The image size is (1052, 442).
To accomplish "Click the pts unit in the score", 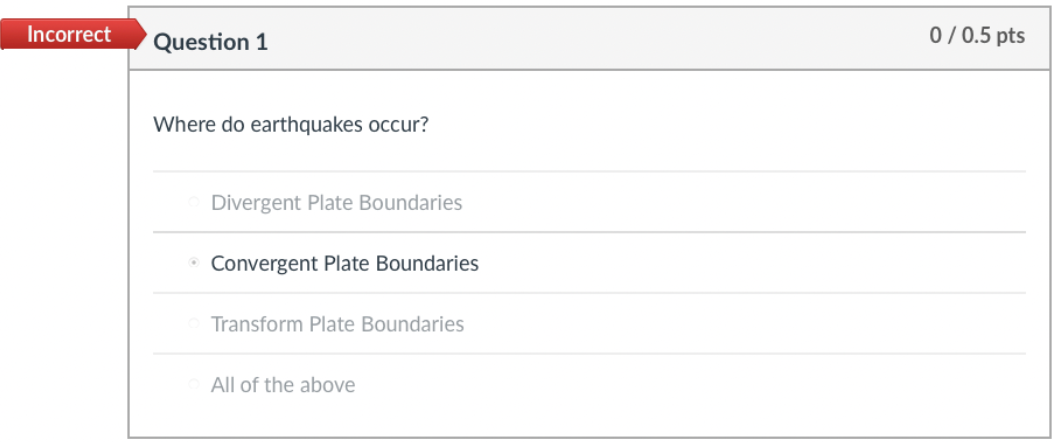I will [x=1010, y=36].
